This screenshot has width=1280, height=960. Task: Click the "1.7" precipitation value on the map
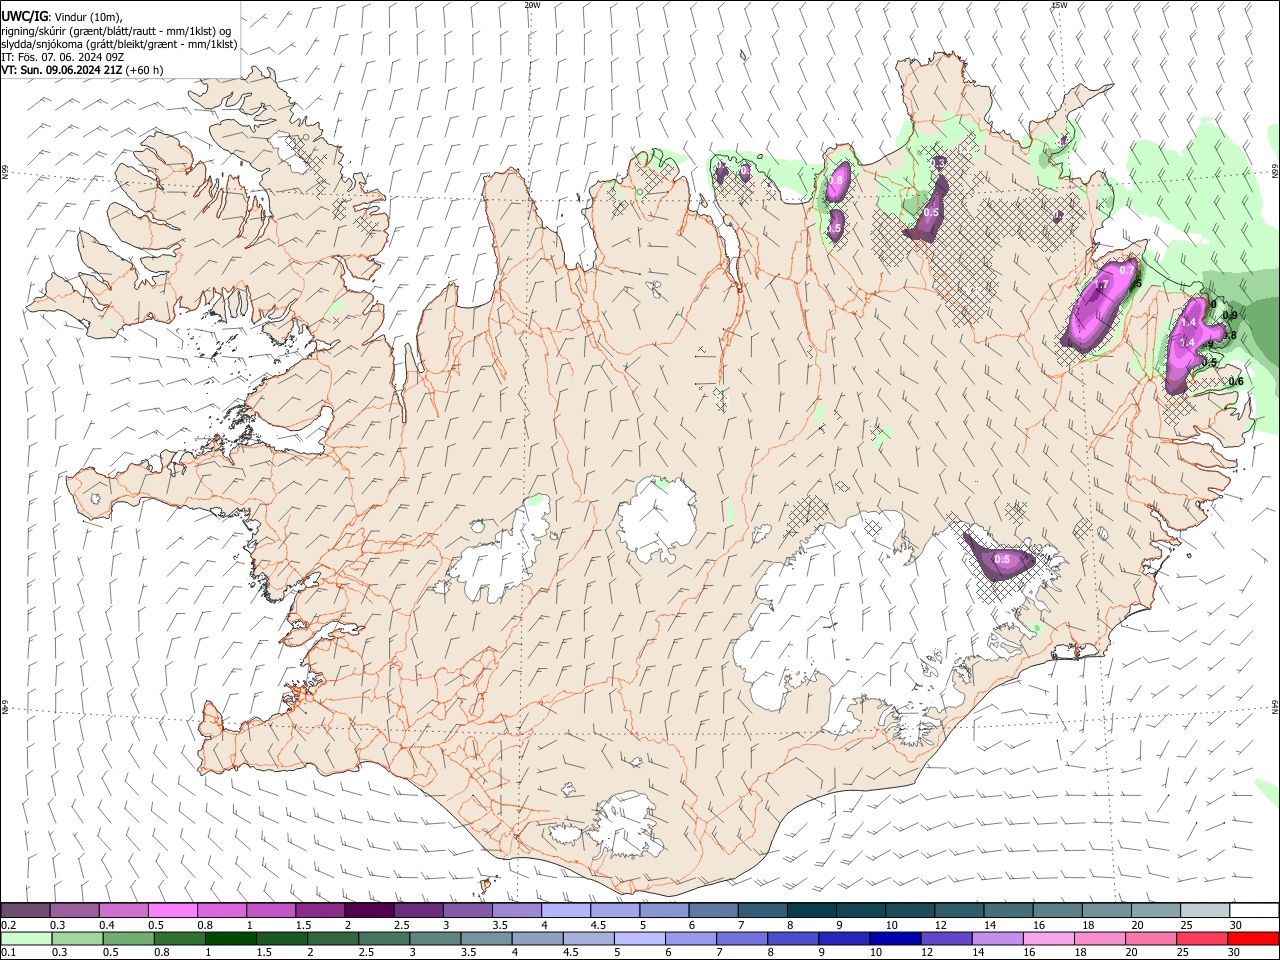[1102, 286]
